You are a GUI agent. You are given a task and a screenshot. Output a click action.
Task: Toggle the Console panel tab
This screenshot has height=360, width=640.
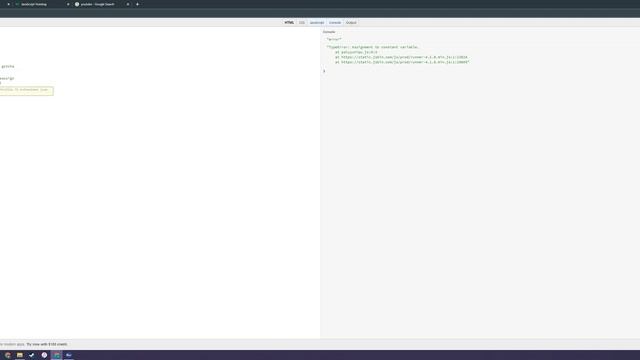(335, 22)
